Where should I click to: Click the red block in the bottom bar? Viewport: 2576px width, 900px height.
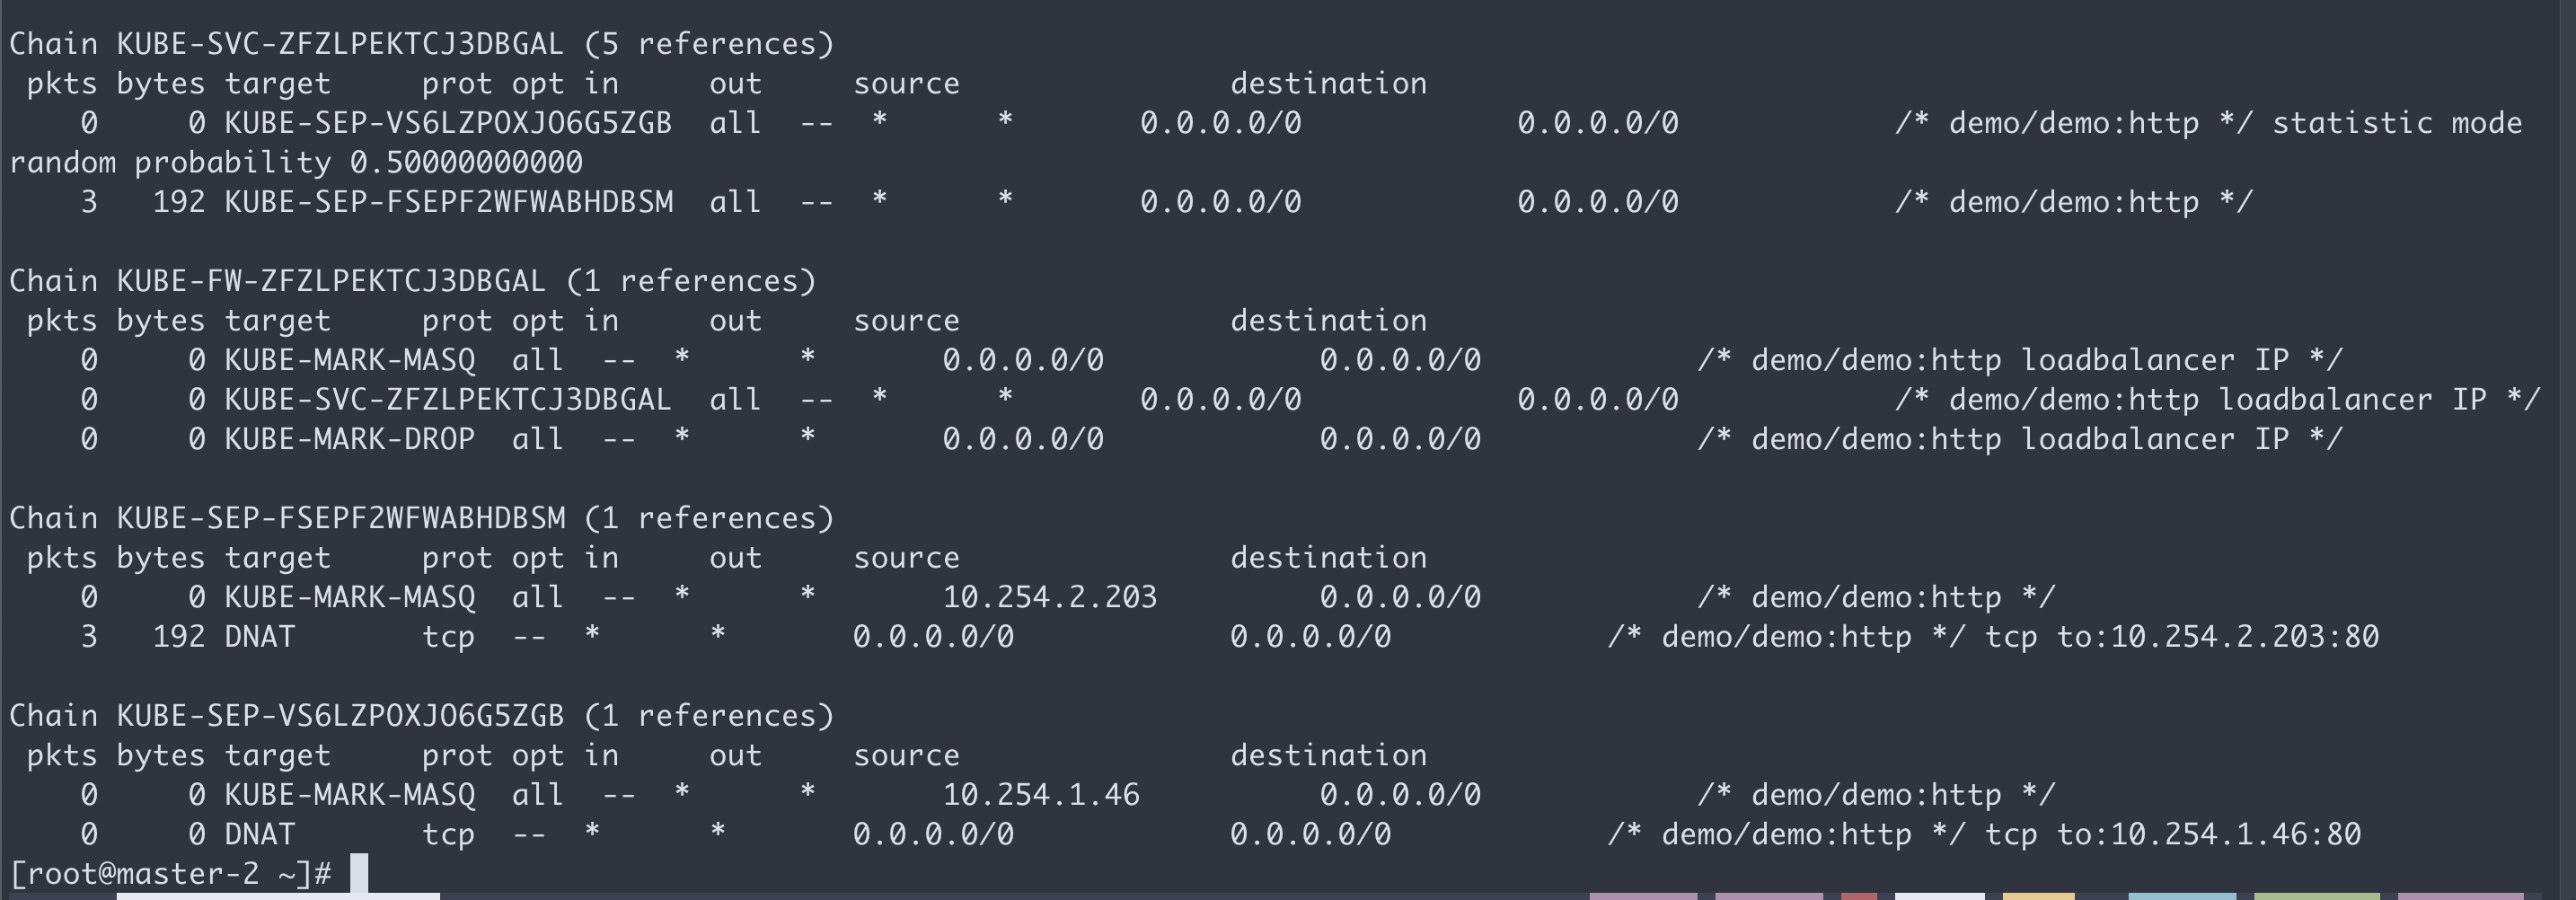1859,895
